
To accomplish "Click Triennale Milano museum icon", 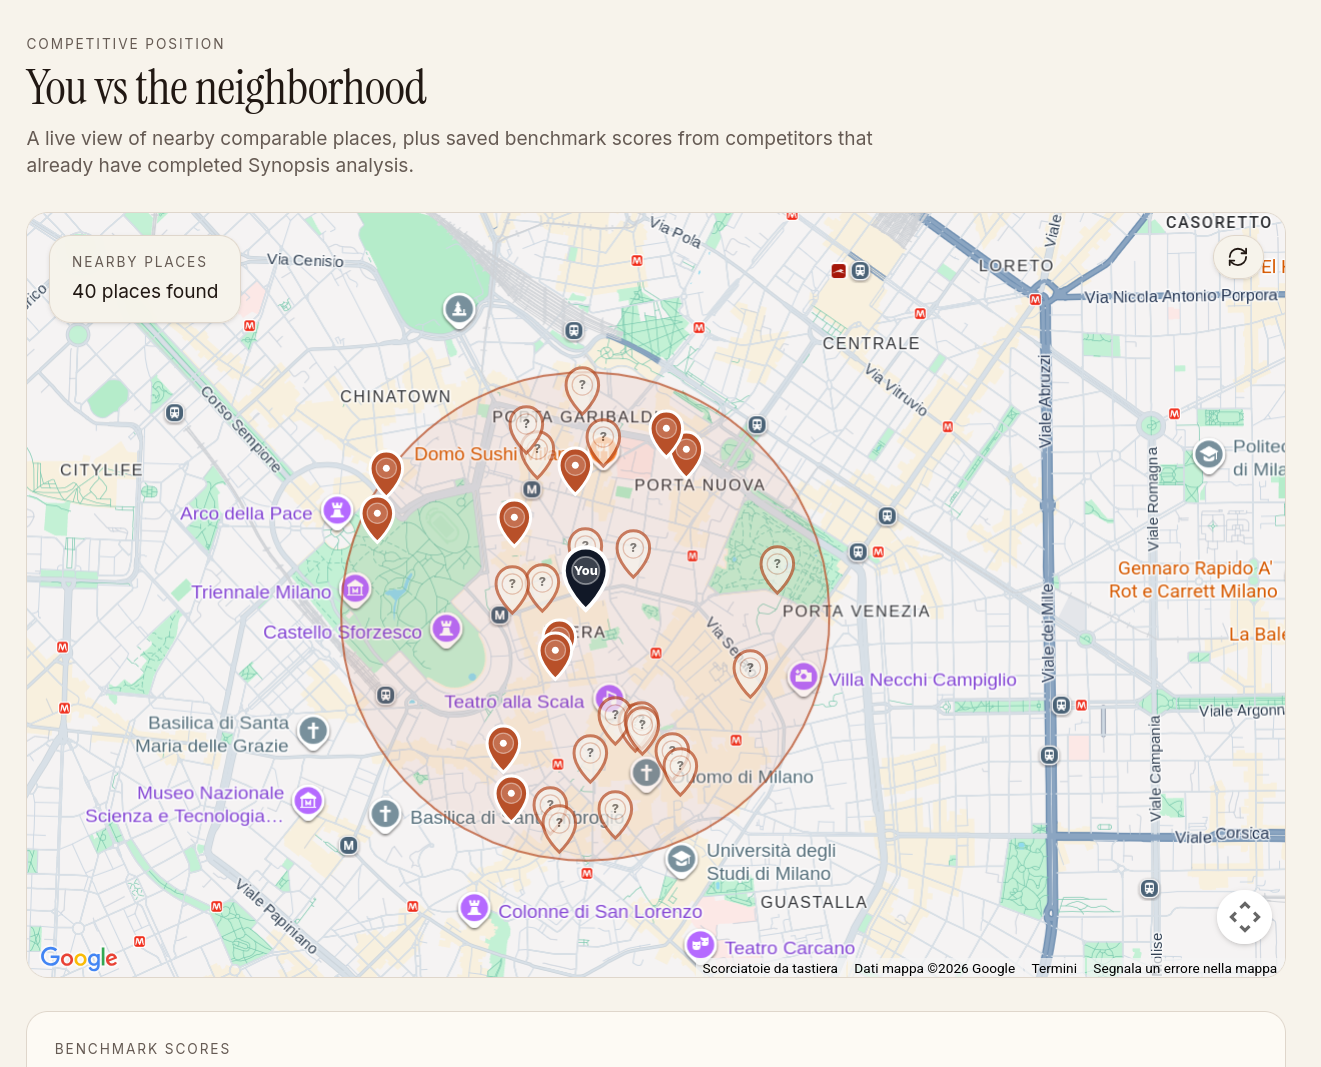I will pos(355,588).
